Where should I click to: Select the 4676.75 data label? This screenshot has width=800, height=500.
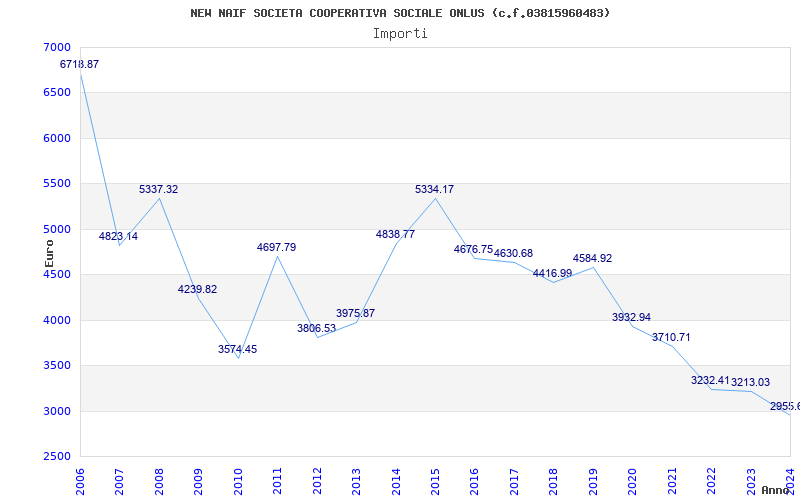pyautogui.click(x=473, y=249)
